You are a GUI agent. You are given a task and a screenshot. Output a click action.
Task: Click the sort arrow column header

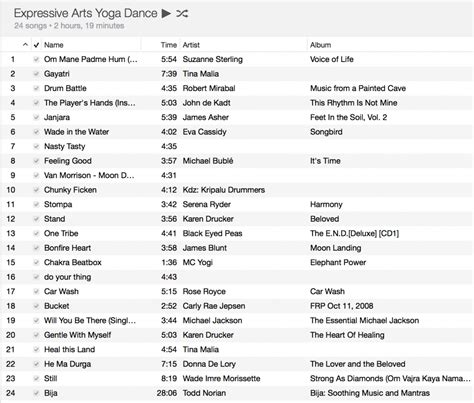coord(25,45)
